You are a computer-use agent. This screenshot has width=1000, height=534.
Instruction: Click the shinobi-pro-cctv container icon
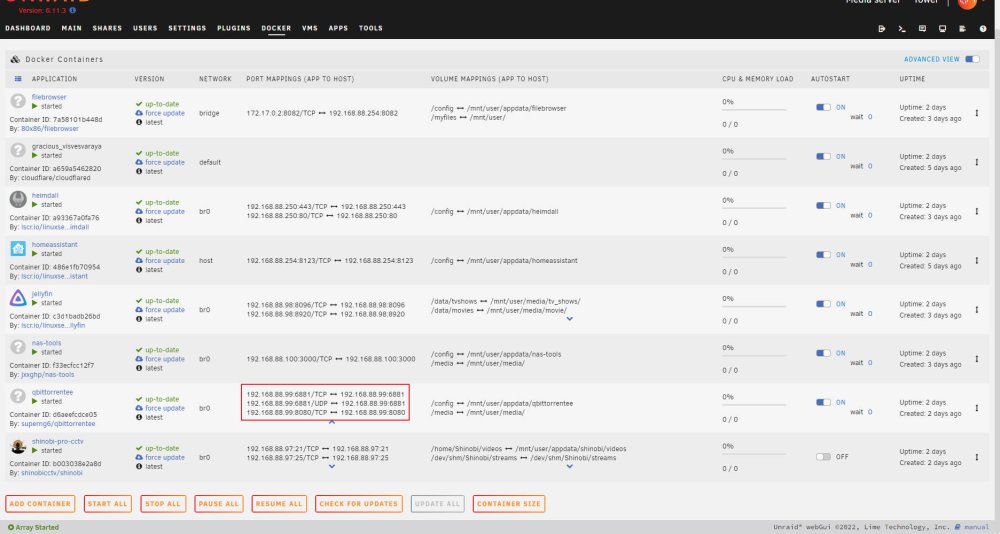coord(18,446)
